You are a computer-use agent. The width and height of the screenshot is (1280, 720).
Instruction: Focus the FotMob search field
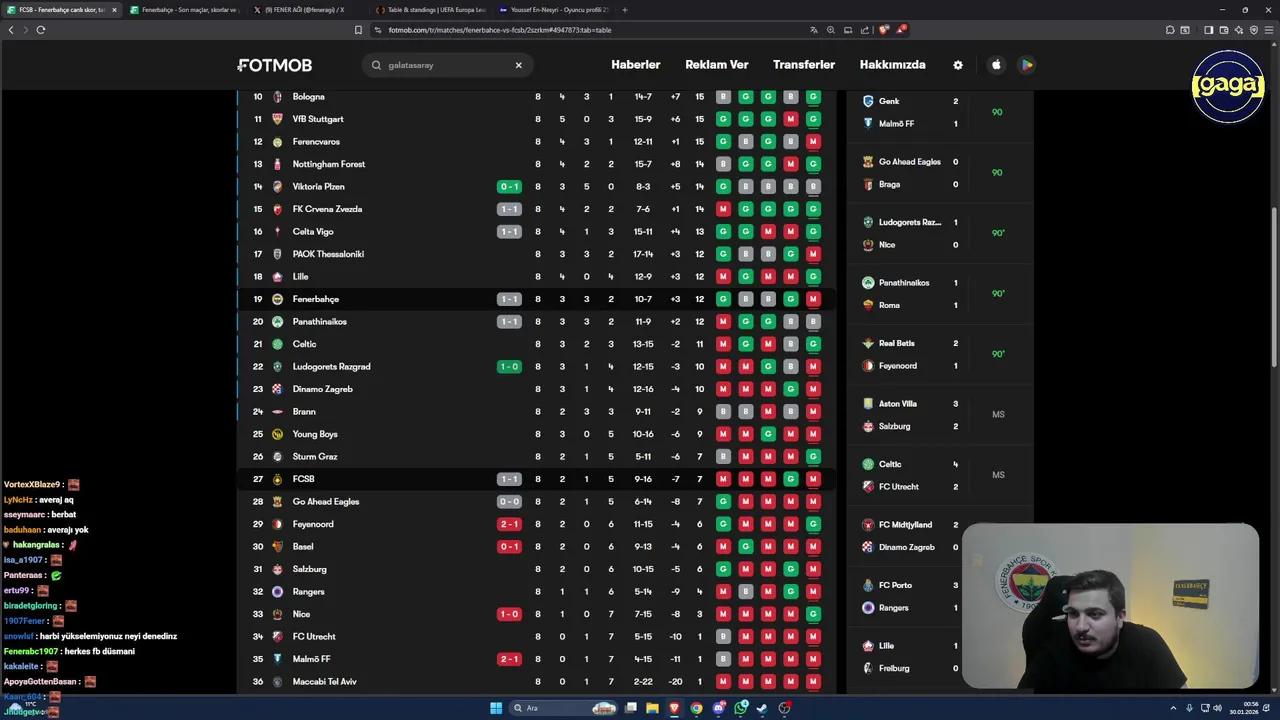[x=447, y=65]
